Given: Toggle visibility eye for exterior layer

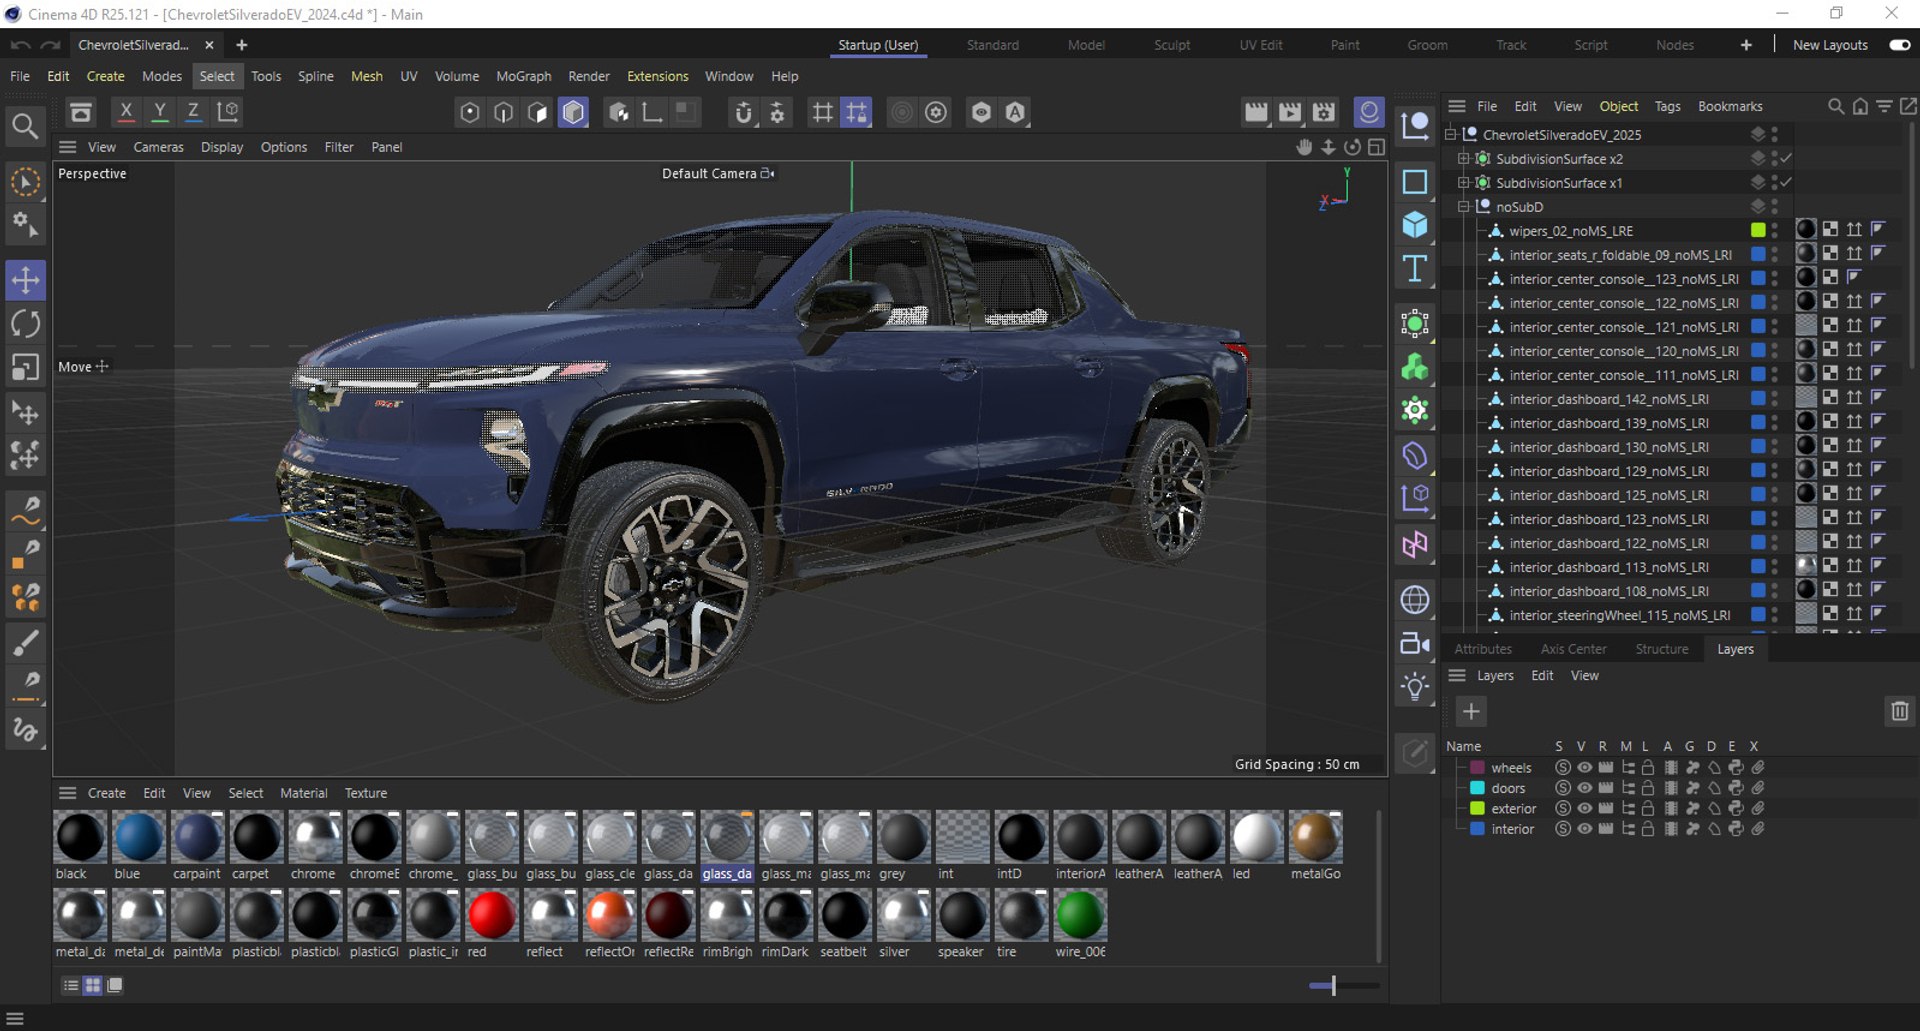Looking at the screenshot, I should point(1584,808).
